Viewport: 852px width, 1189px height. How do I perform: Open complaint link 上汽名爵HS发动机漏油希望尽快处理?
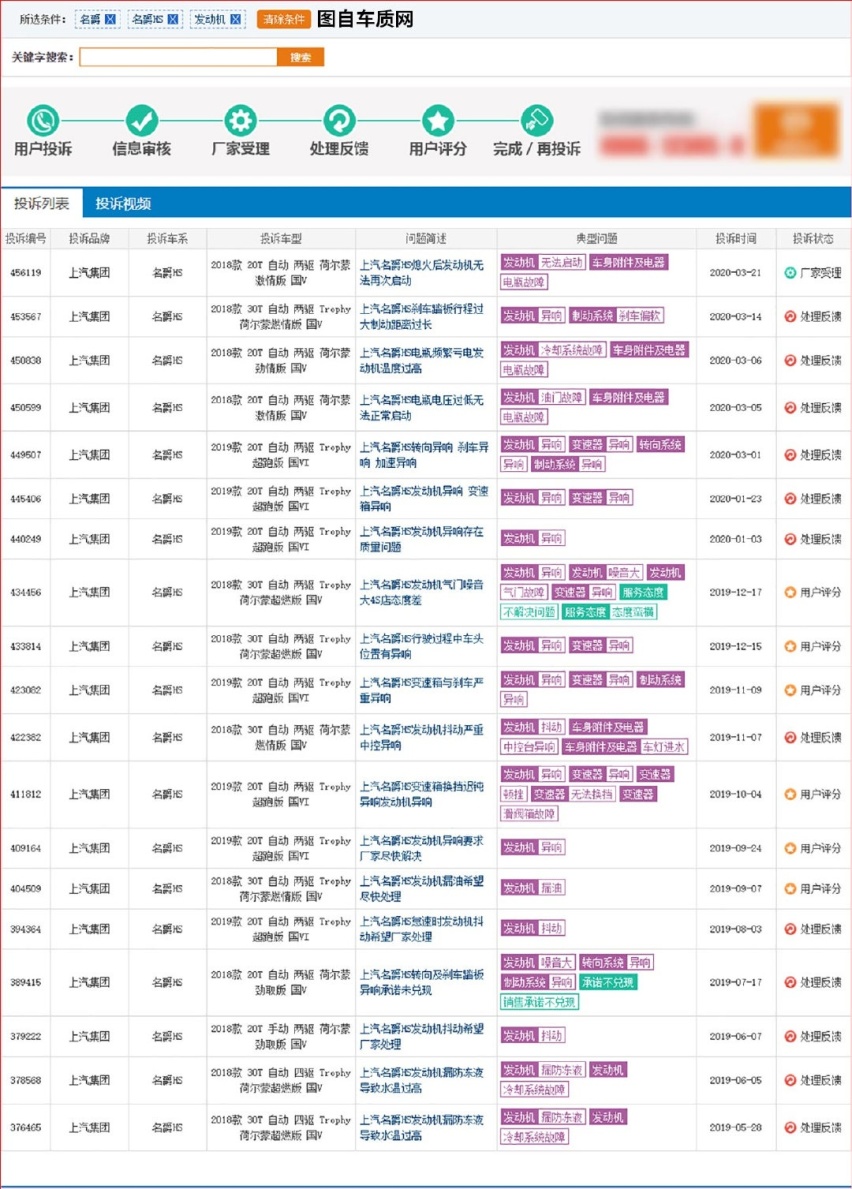point(421,888)
